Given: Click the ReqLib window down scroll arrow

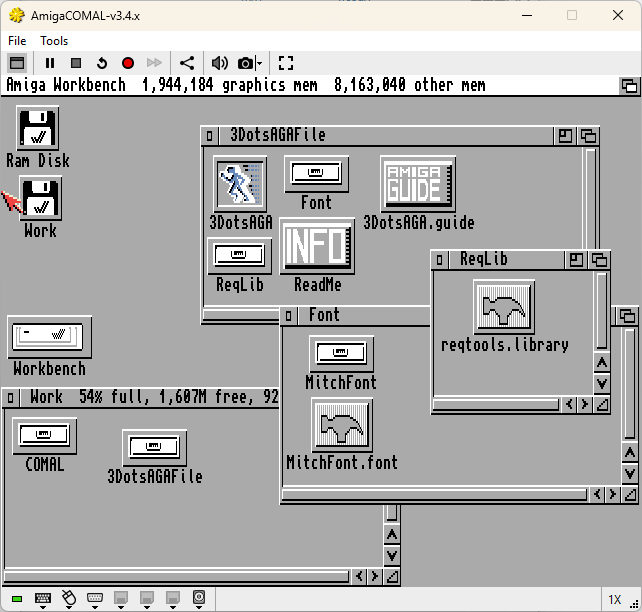Looking at the screenshot, I should click(x=601, y=384).
